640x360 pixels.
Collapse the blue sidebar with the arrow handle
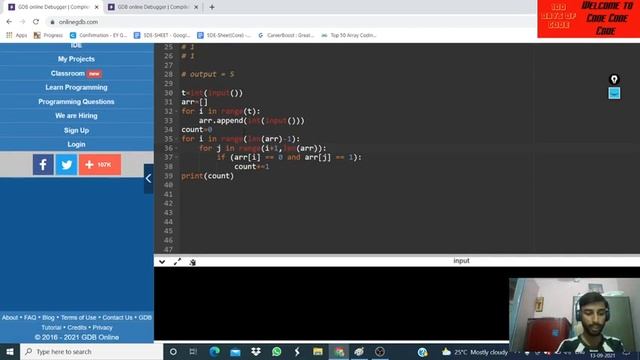click(149, 178)
